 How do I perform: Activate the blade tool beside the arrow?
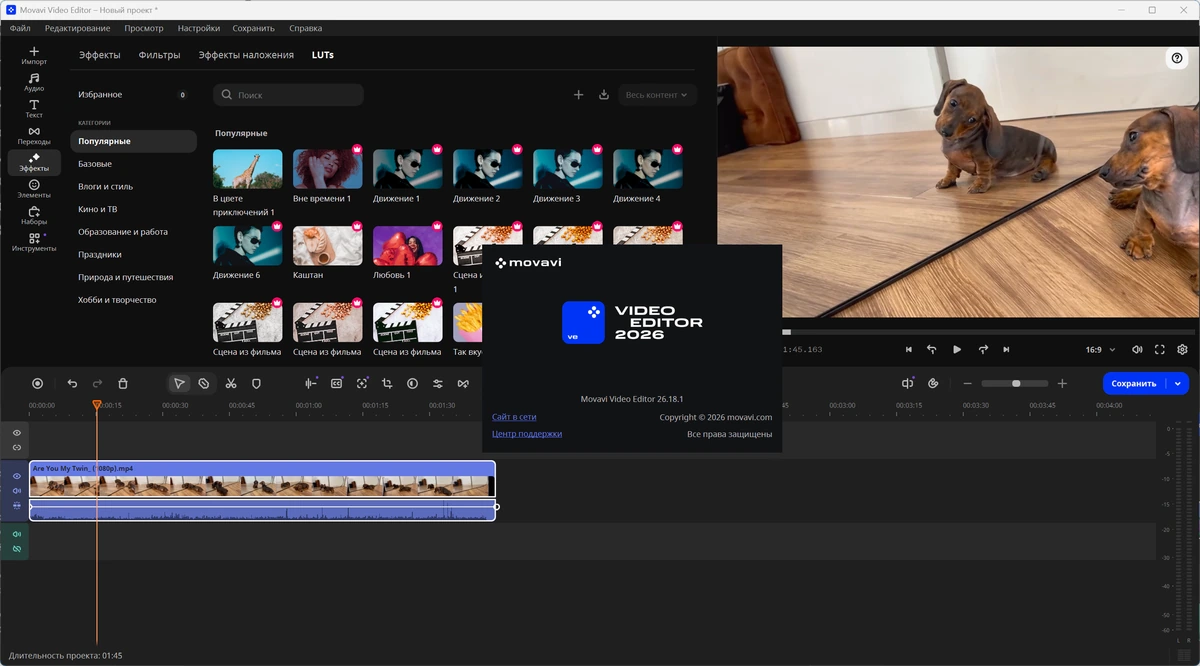point(204,383)
